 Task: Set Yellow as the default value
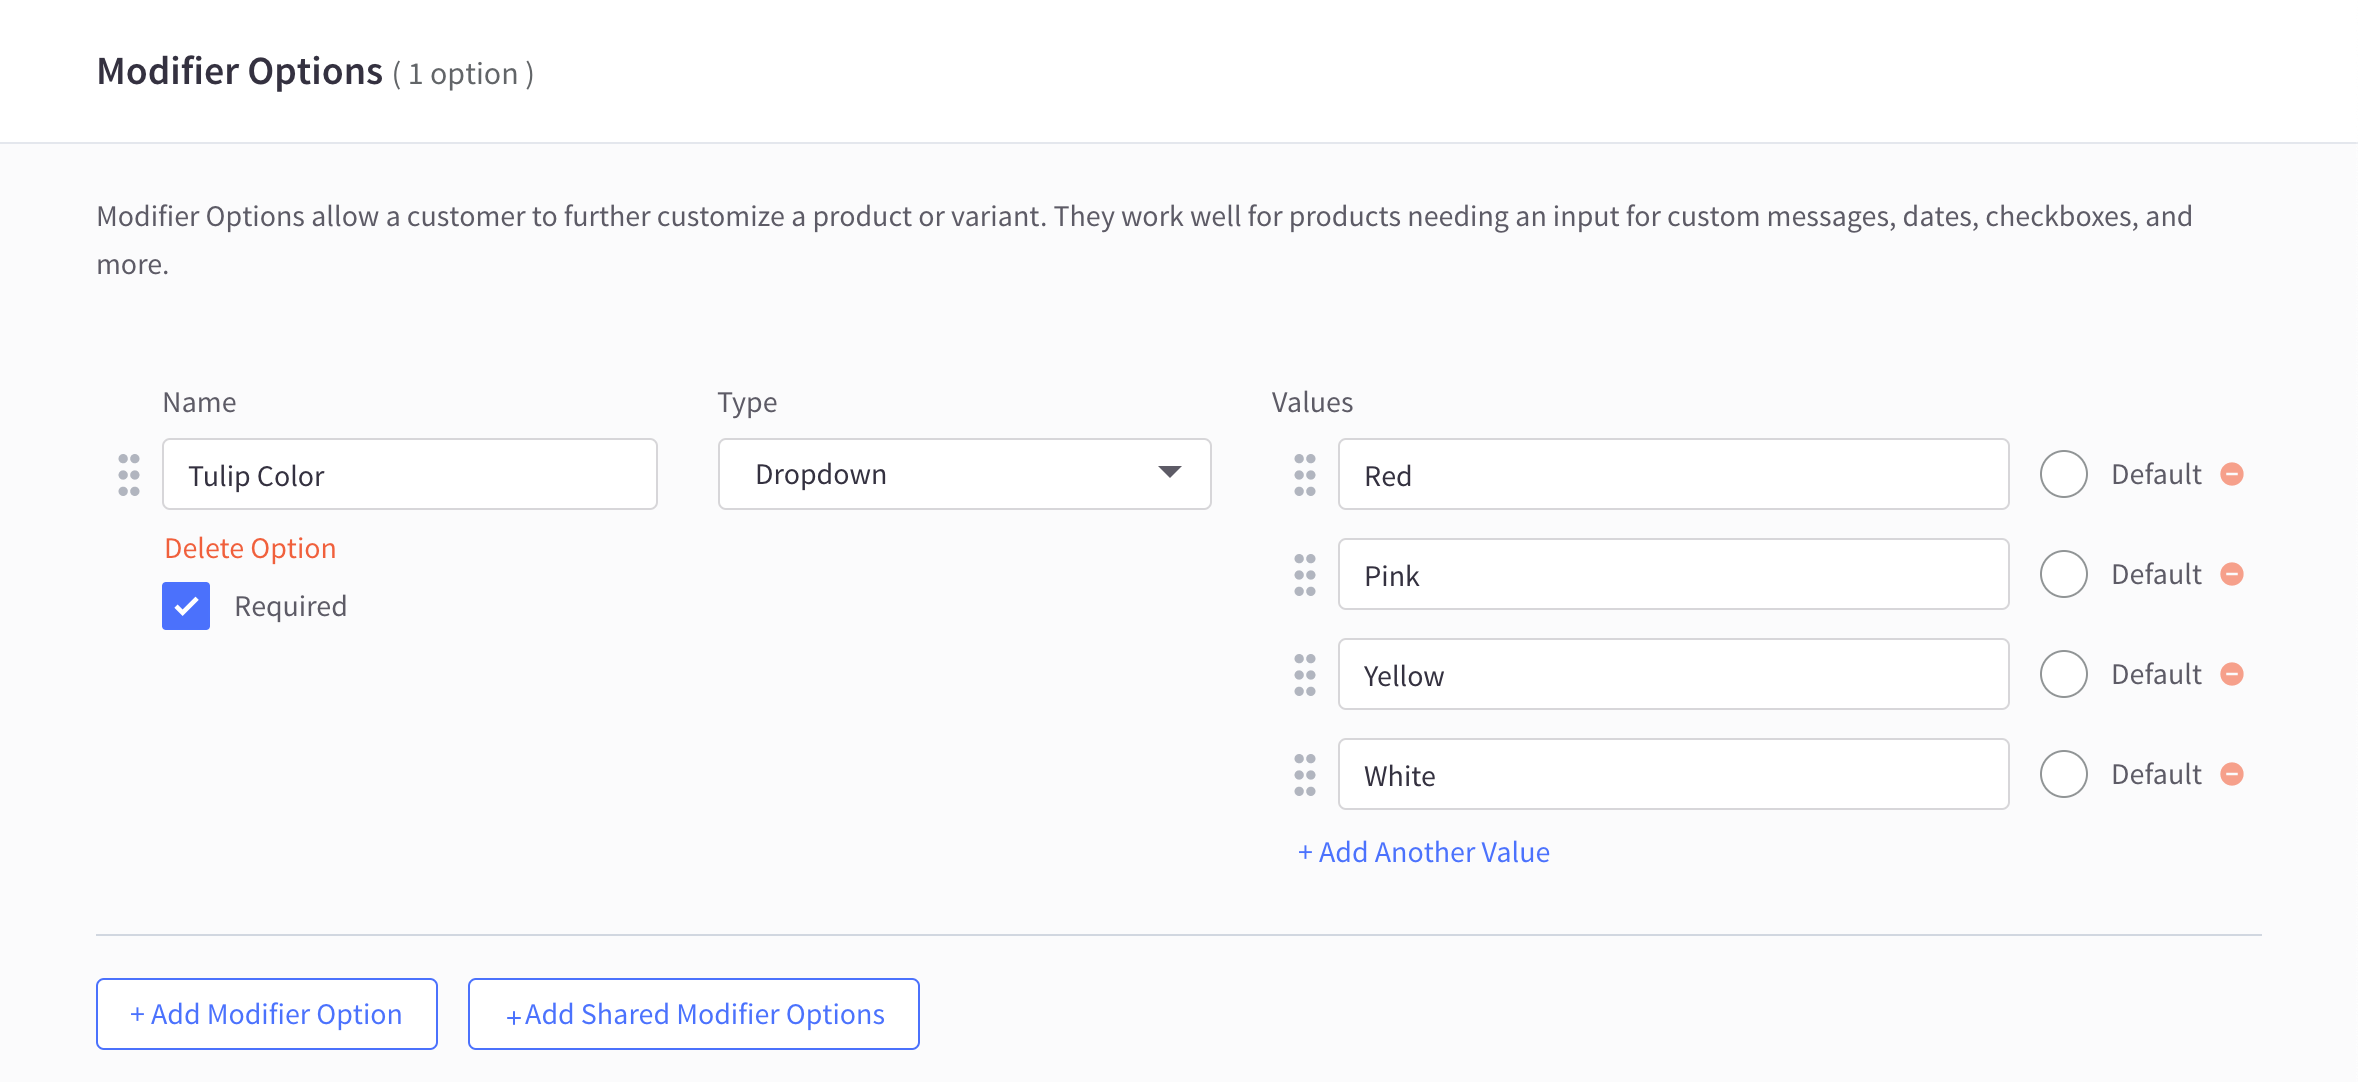(2064, 674)
